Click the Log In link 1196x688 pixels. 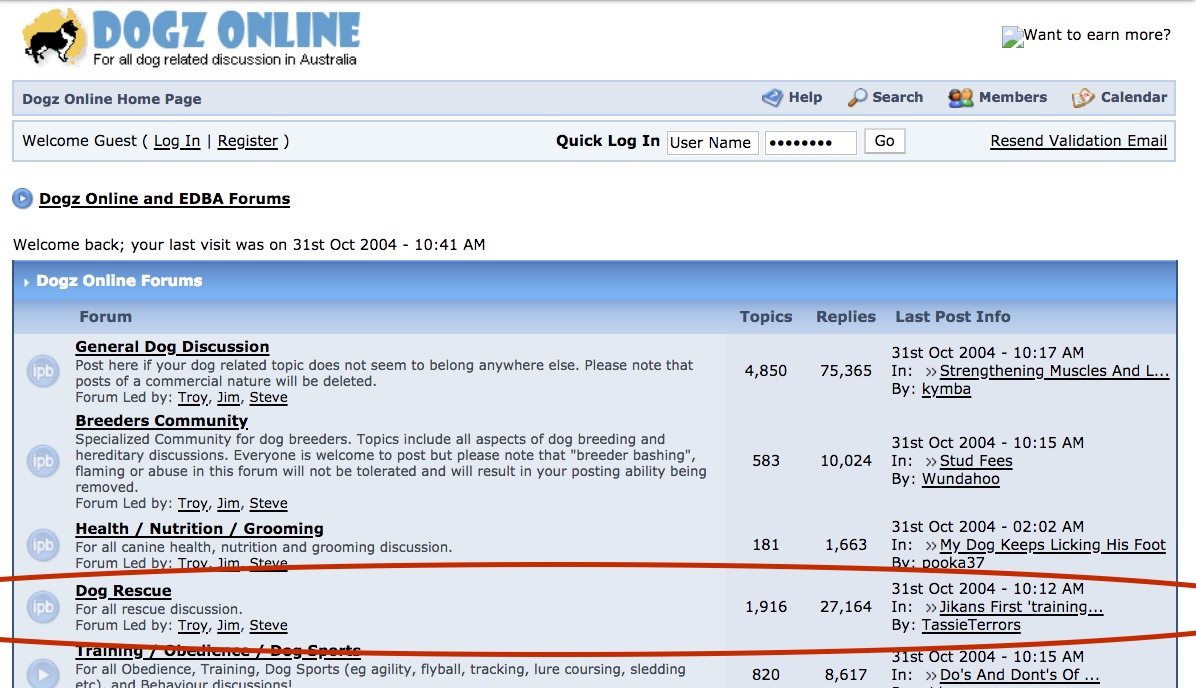click(177, 141)
